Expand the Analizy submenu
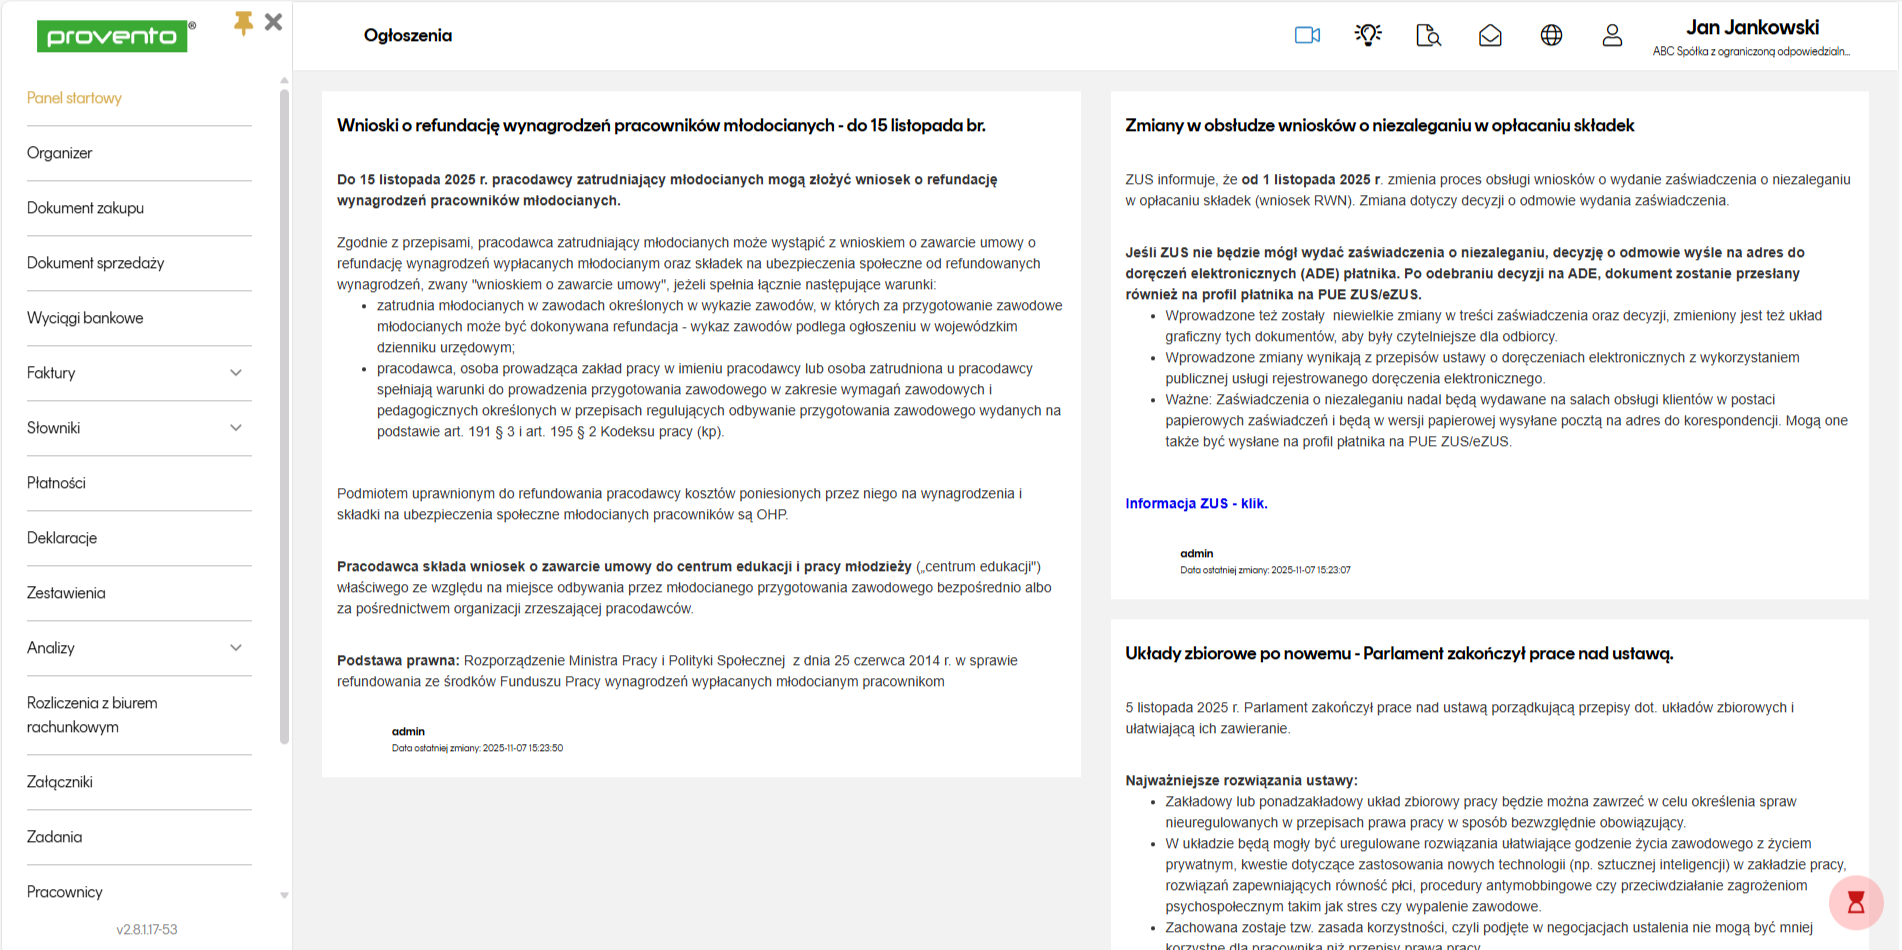Image resolution: width=1902 pixels, height=950 pixels. (236, 648)
